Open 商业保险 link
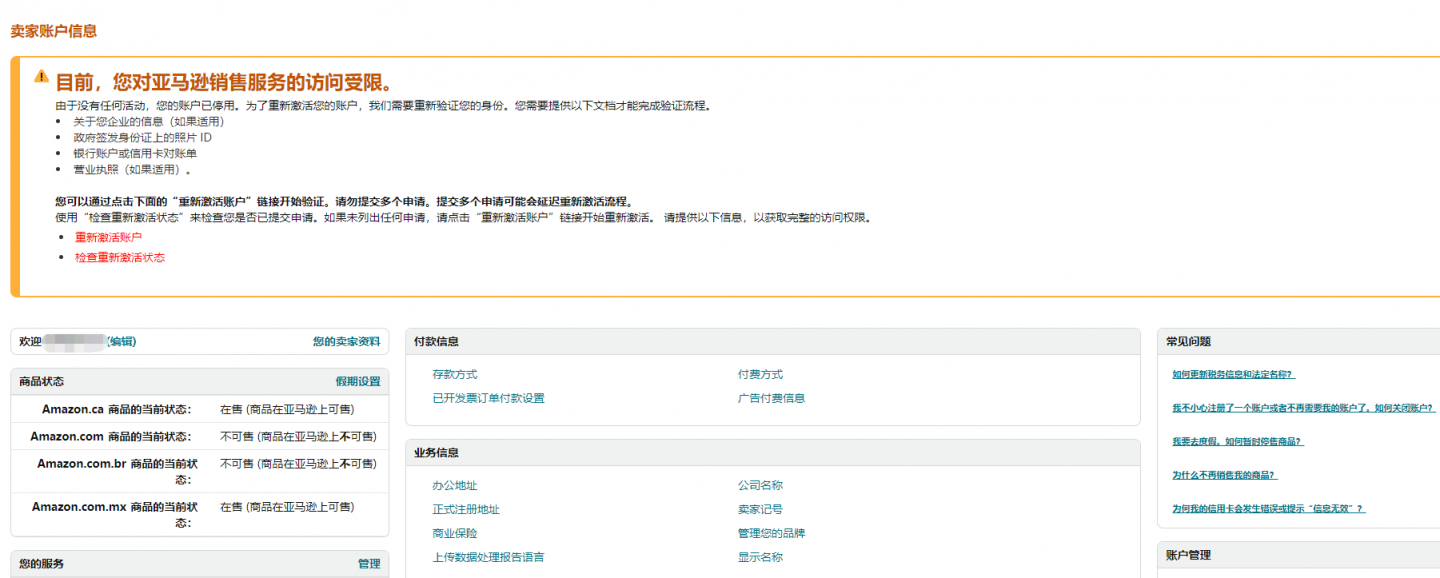 pos(455,533)
